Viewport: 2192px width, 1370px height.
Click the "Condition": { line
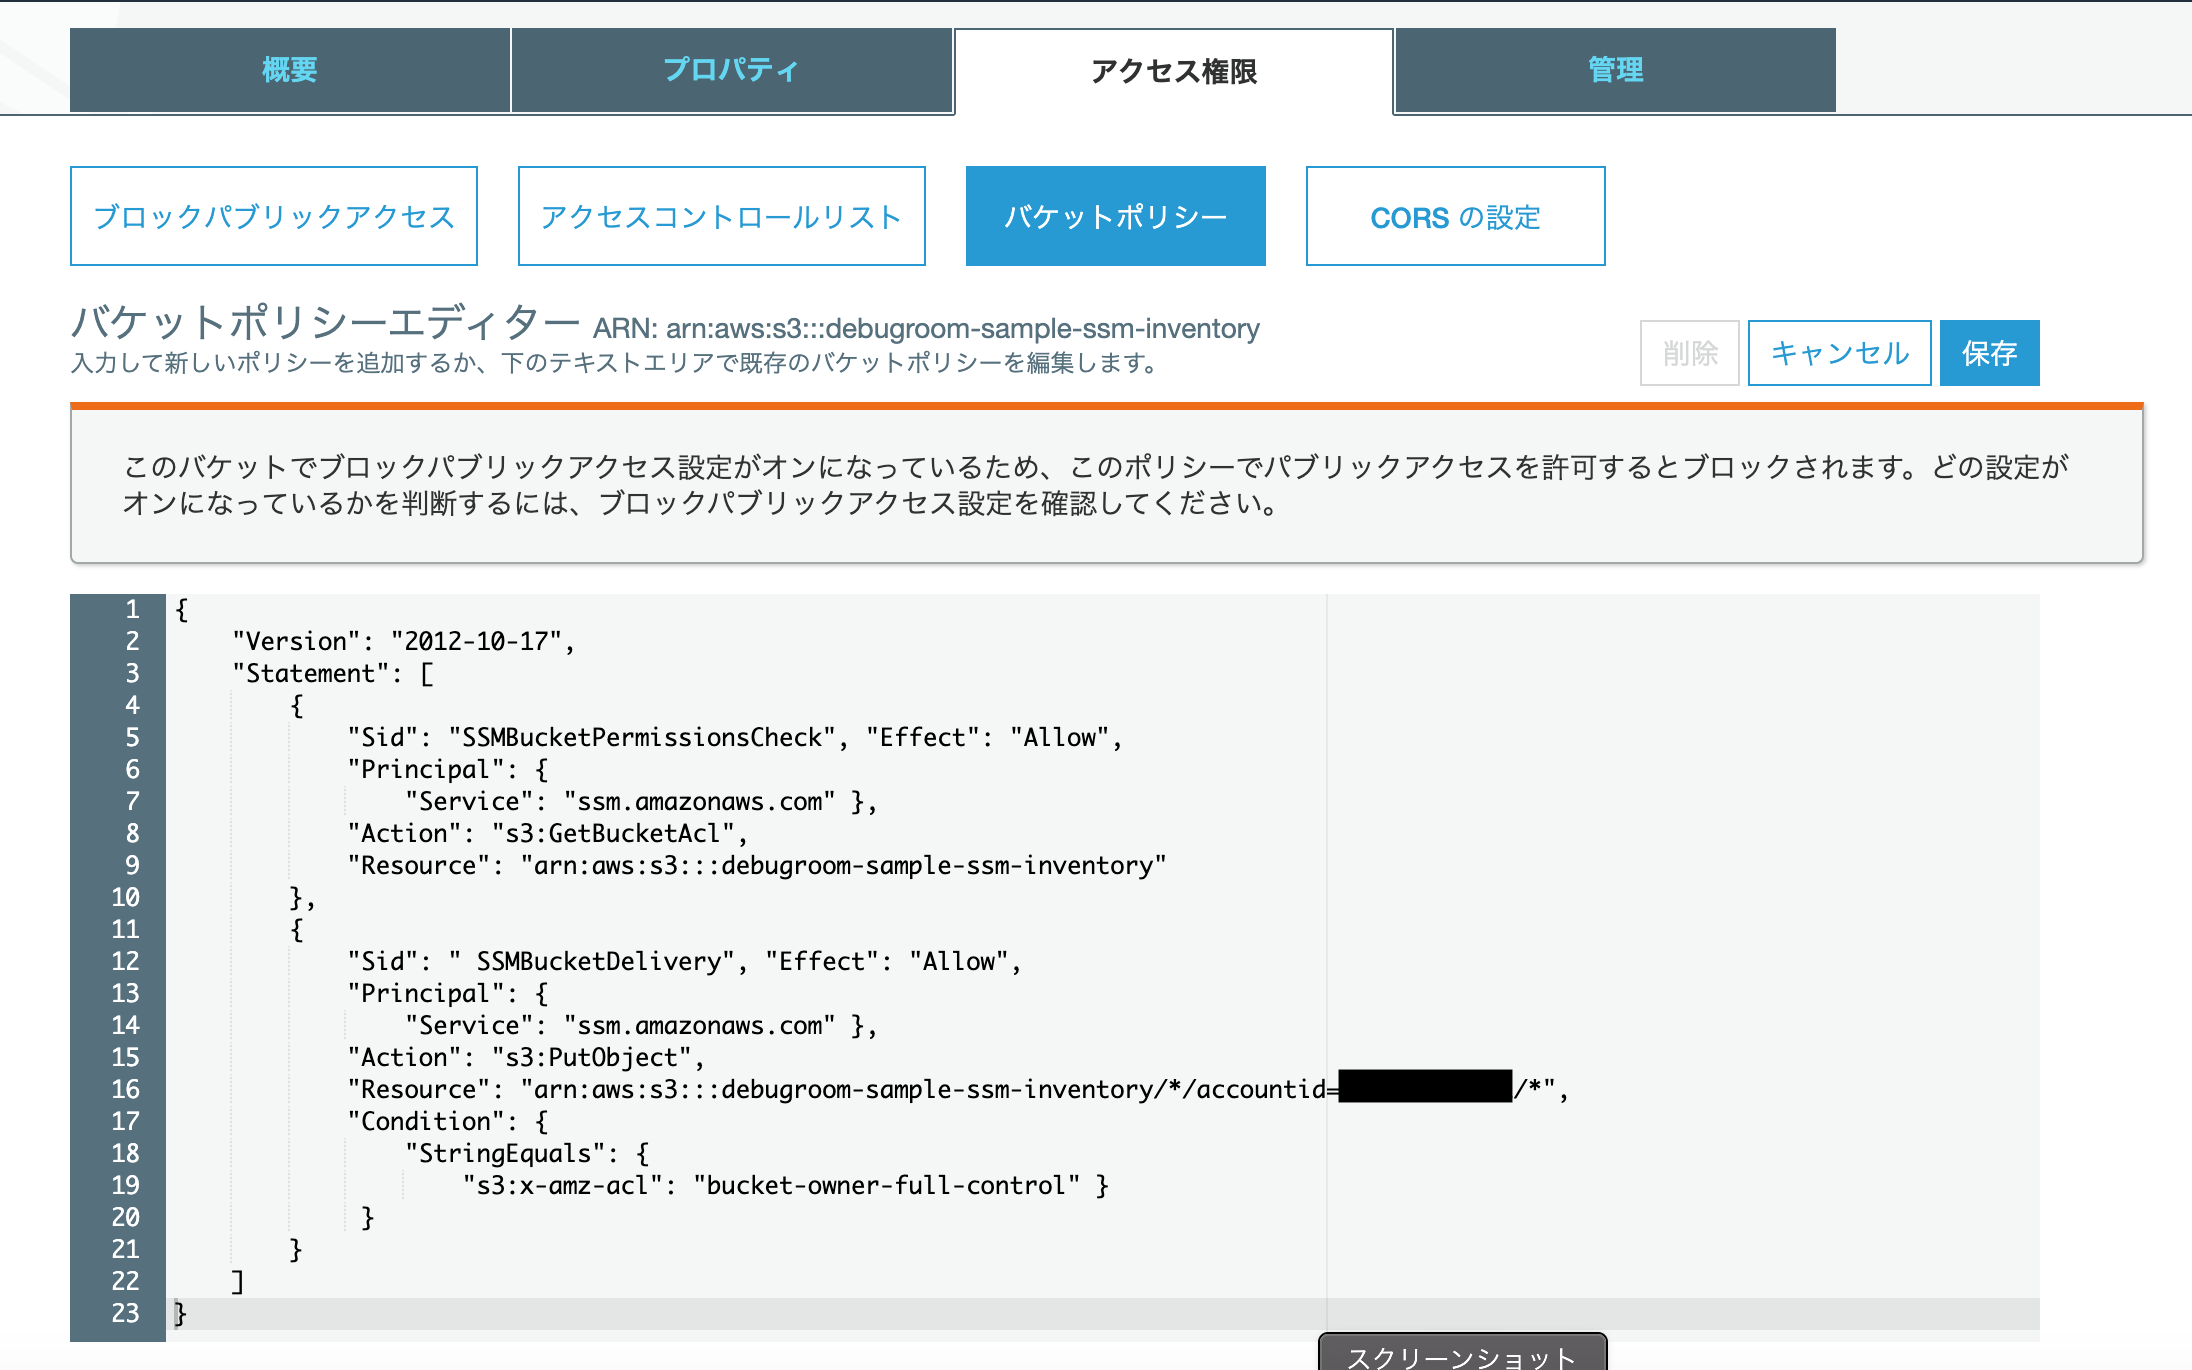coord(448,1121)
